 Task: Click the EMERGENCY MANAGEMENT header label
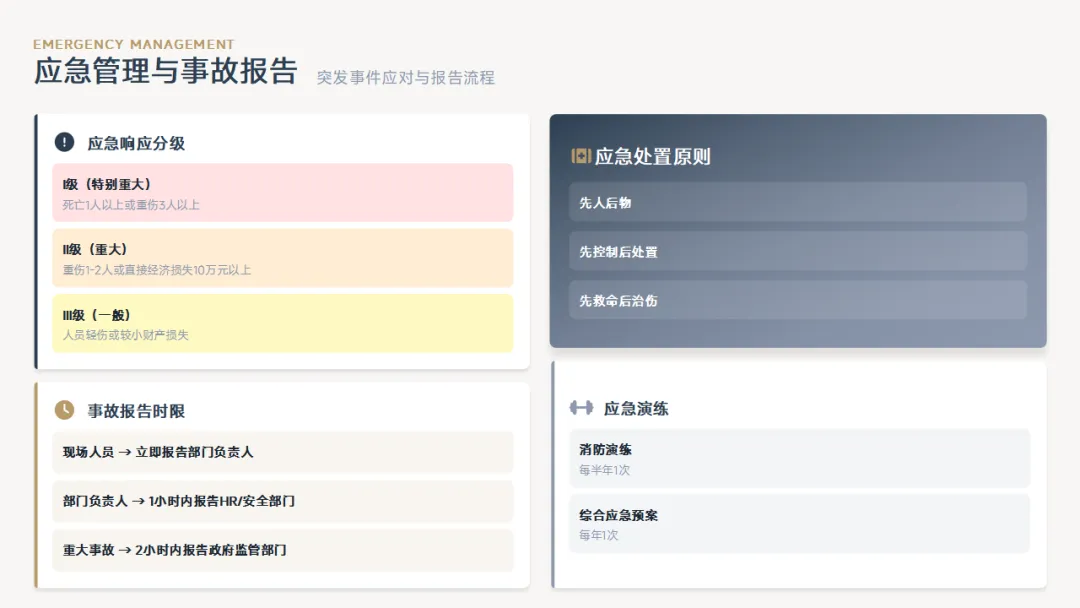tap(134, 44)
